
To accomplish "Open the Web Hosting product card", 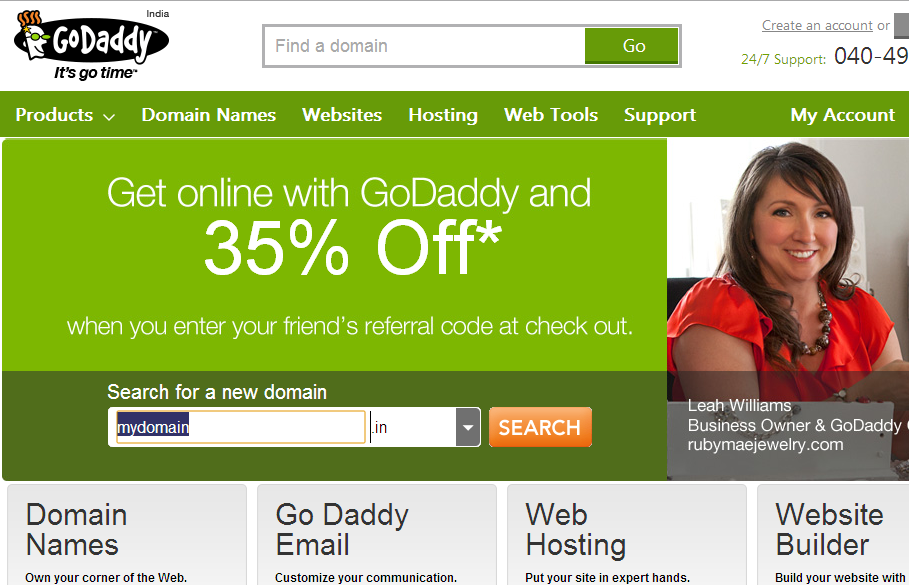I will click(x=627, y=535).
